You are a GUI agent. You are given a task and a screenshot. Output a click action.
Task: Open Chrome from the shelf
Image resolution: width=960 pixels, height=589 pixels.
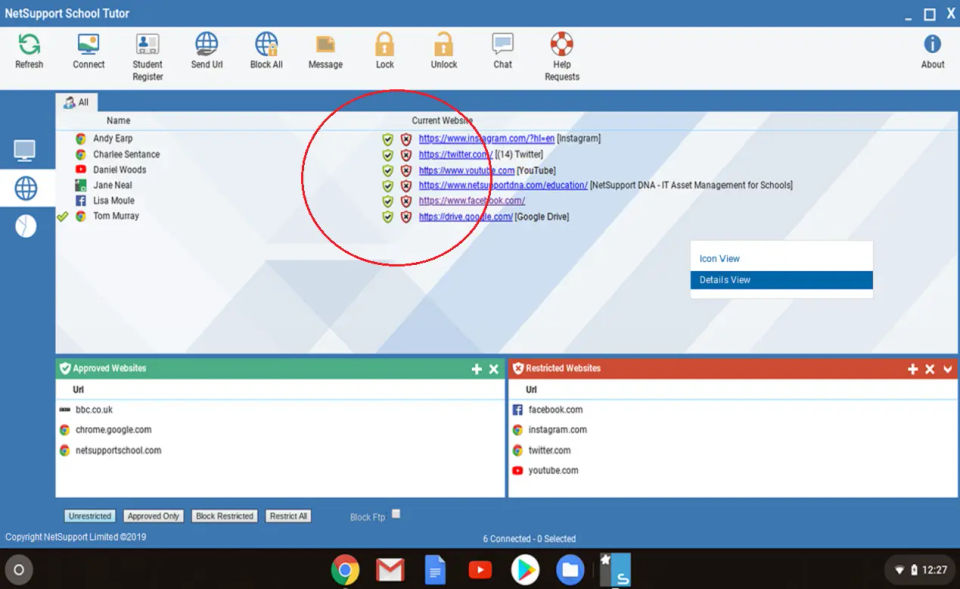[345, 570]
